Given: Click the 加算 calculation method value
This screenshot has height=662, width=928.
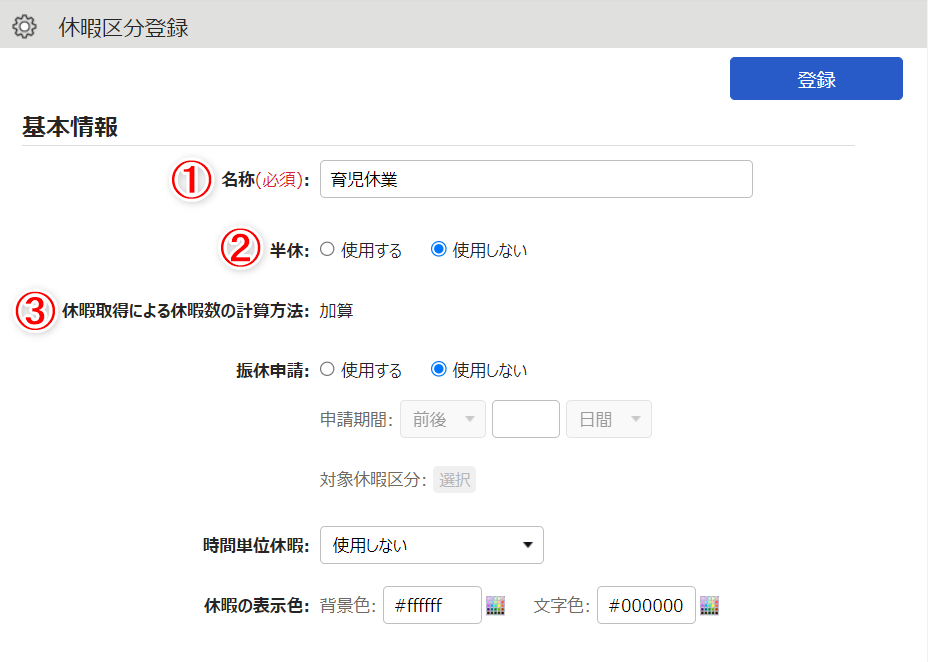Looking at the screenshot, I should [x=336, y=311].
